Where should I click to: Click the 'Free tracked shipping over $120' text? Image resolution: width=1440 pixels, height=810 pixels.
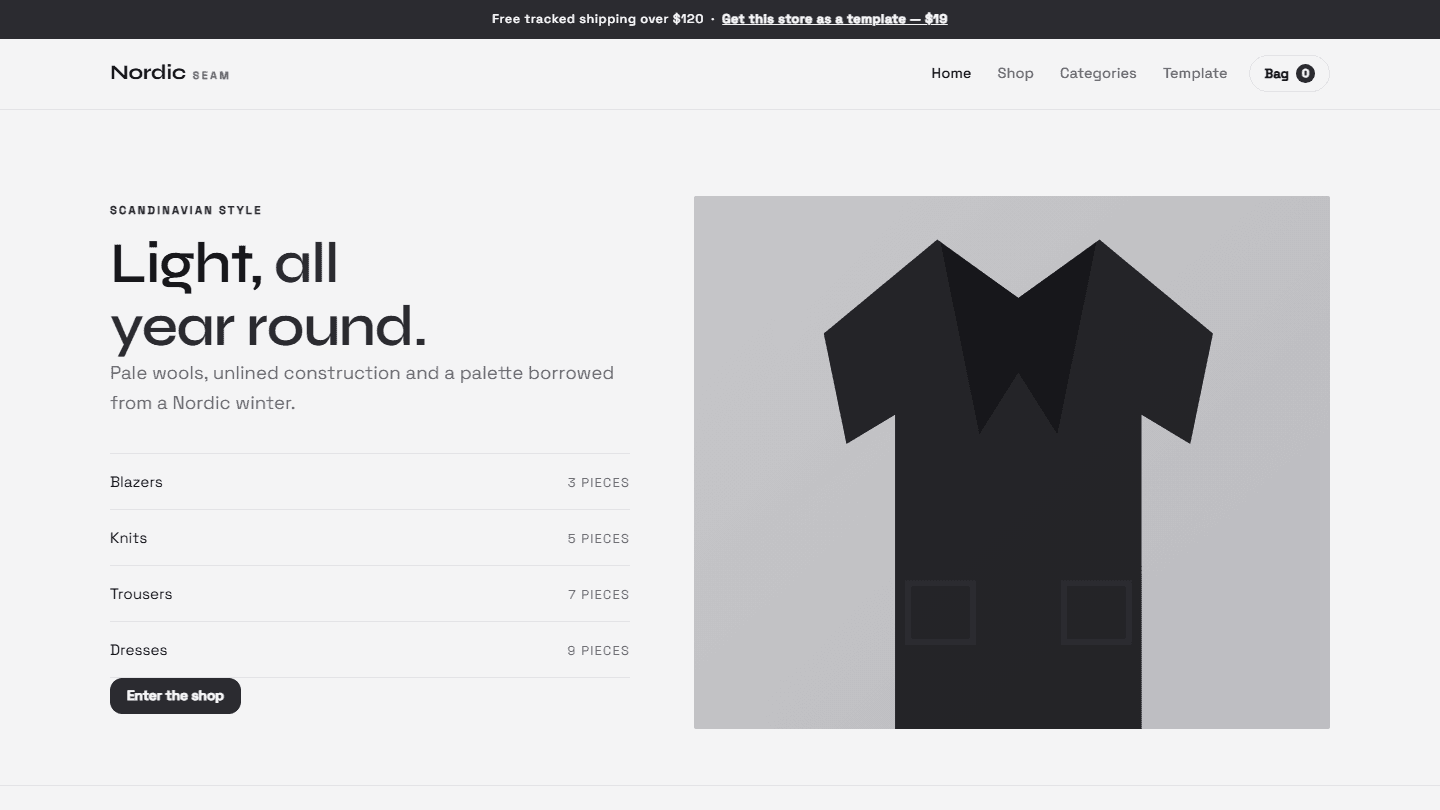click(x=597, y=19)
